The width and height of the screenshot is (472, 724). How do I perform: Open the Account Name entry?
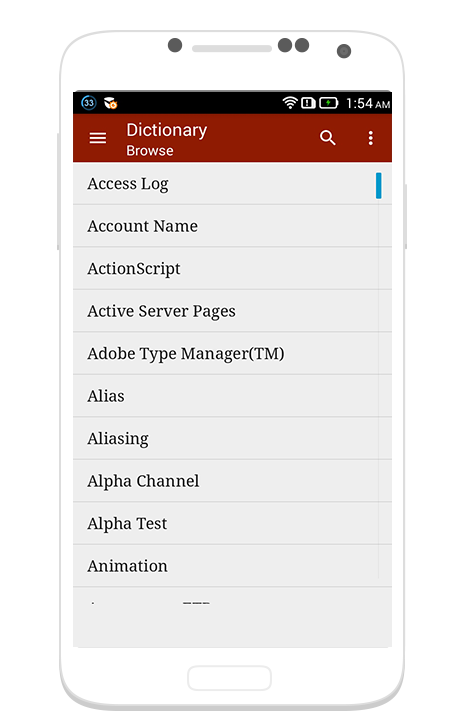click(232, 226)
